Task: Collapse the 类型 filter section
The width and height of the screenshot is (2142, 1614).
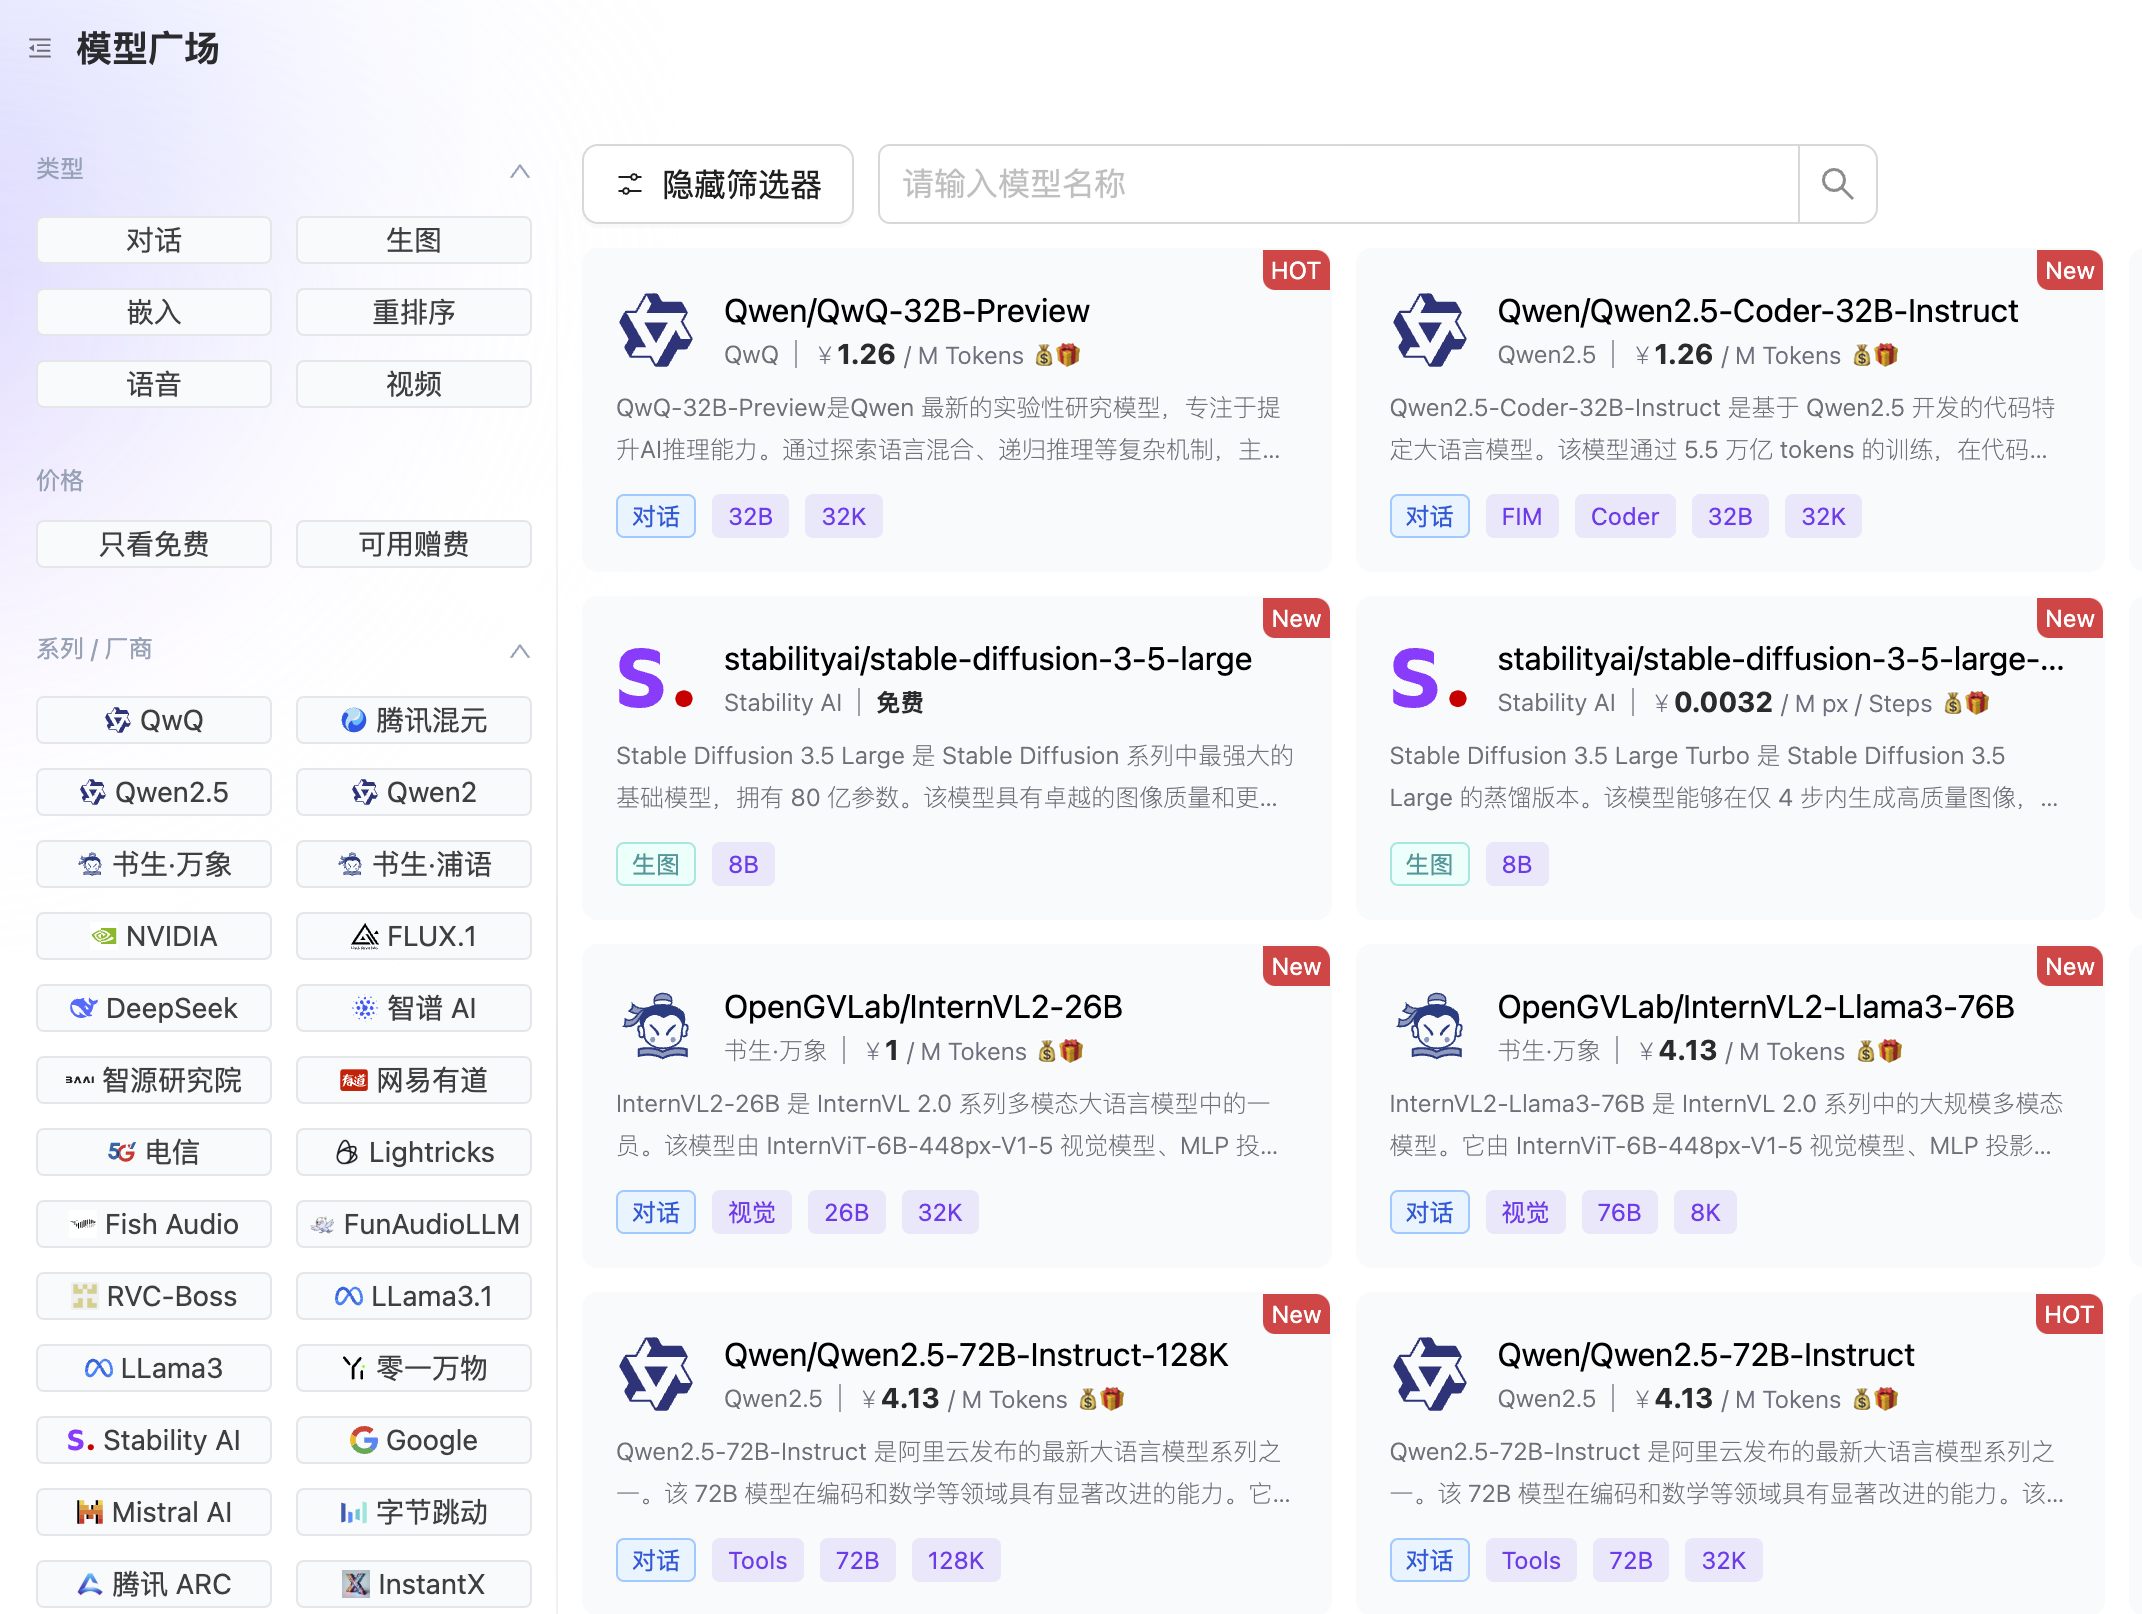Action: [519, 171]
